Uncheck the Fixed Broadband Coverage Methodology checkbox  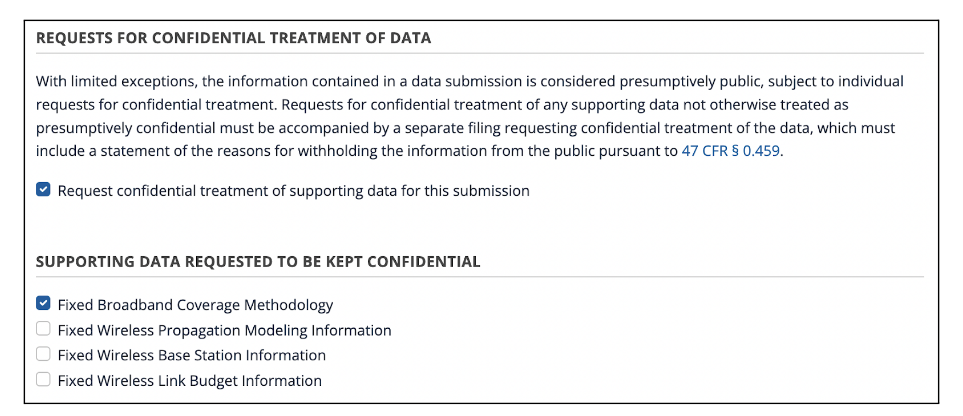click(x=43, y=304)
